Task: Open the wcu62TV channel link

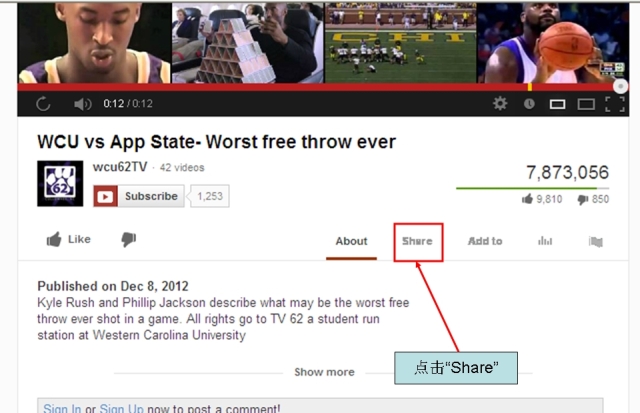Action: pyautogui.click(x=120, y=167)
